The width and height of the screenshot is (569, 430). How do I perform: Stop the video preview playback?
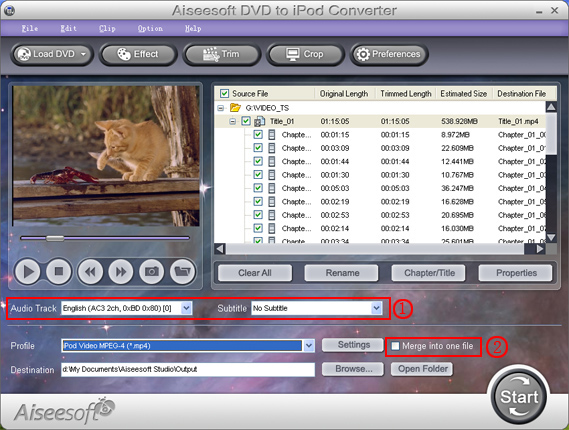[58, 271]
